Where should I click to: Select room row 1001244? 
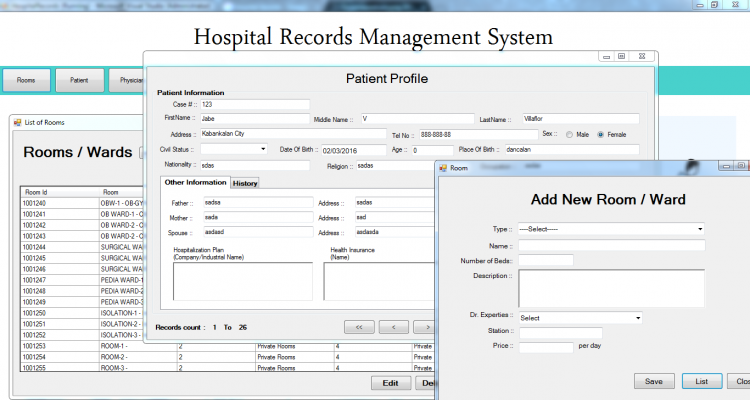[82, 247]
